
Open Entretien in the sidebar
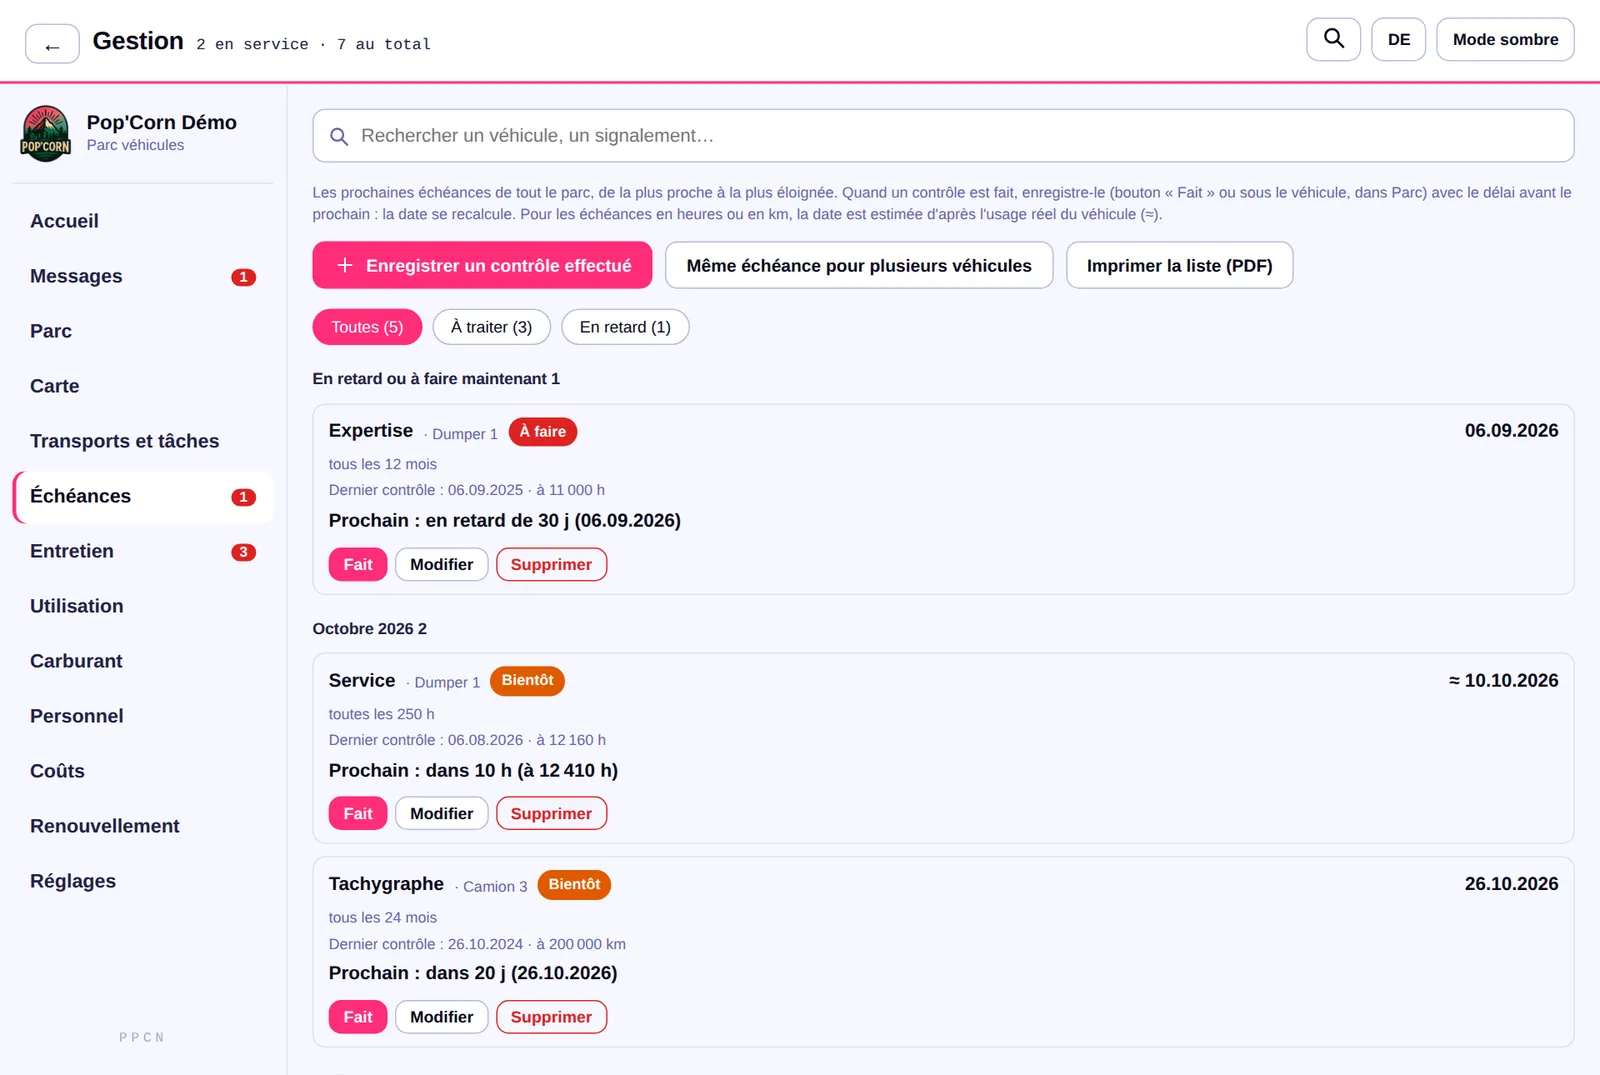pyautogui.click(x=143, y=551)
